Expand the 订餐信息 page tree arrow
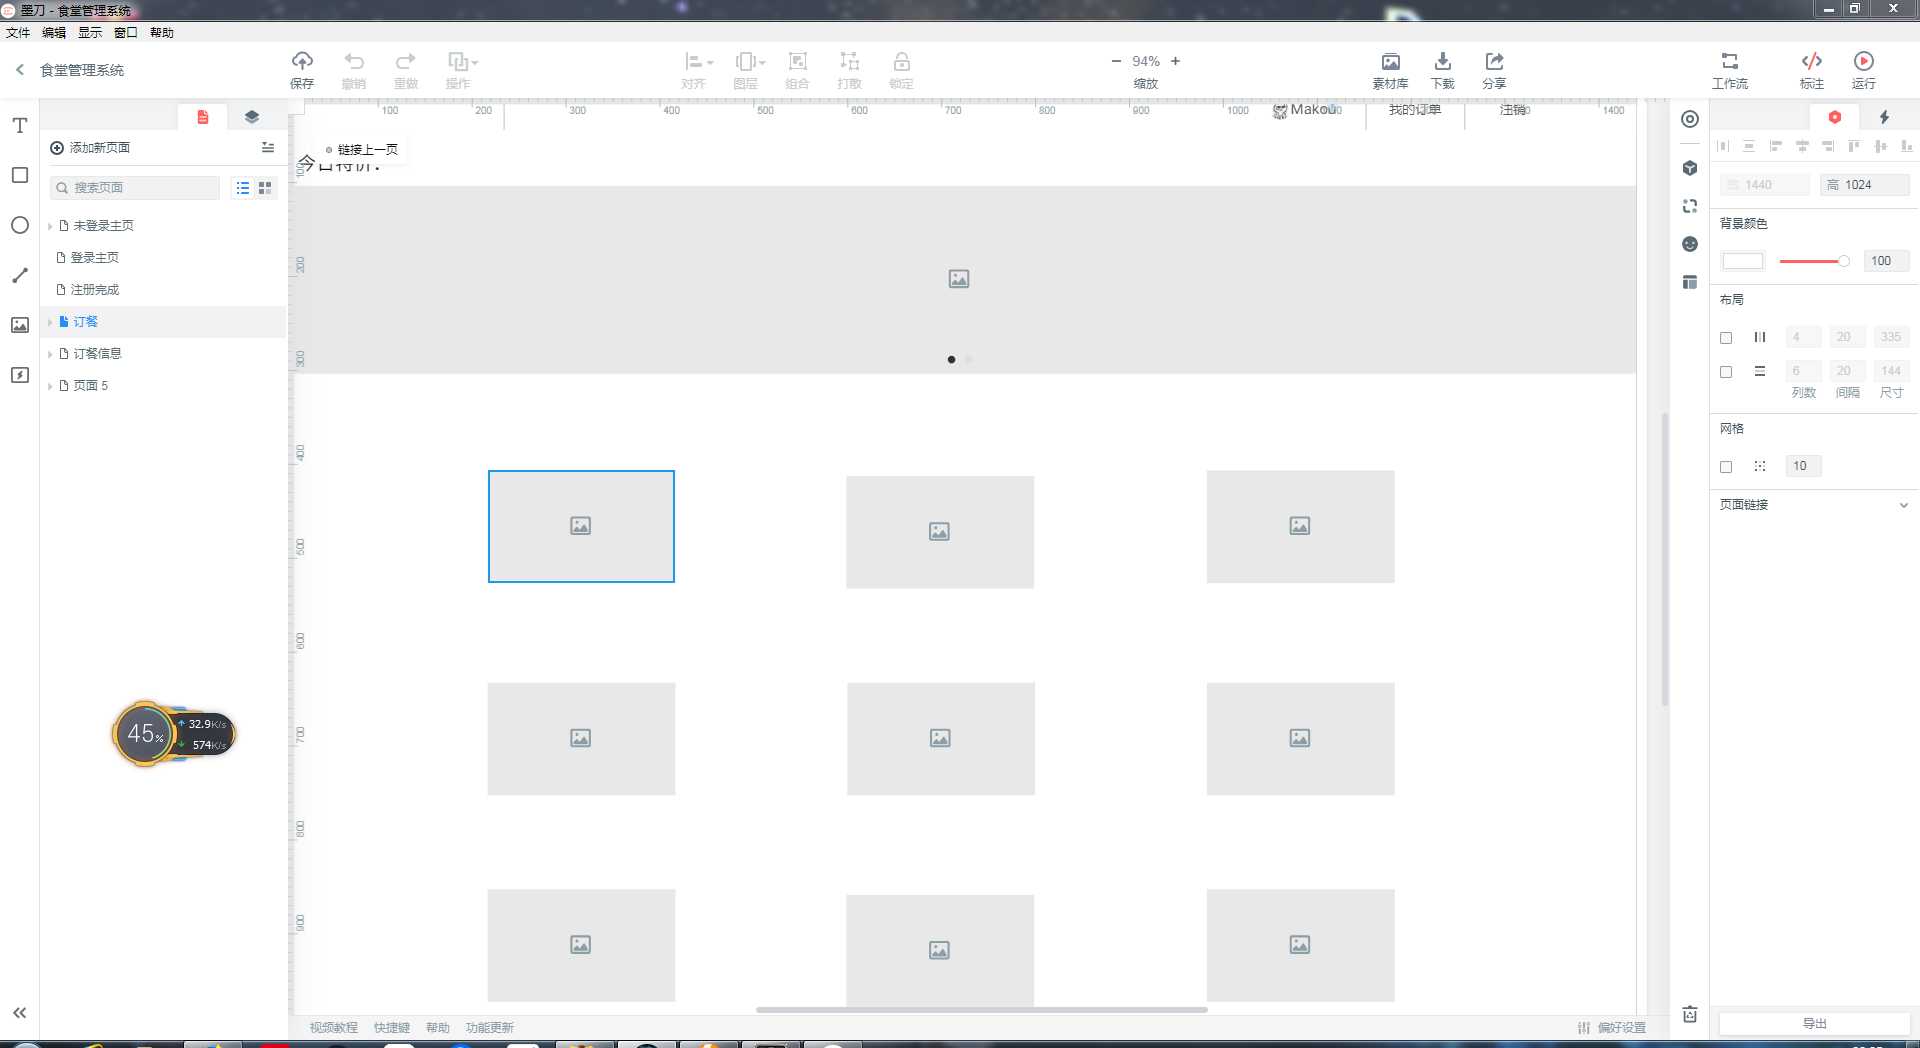The image size is (1920, 1048). point(50,354)
